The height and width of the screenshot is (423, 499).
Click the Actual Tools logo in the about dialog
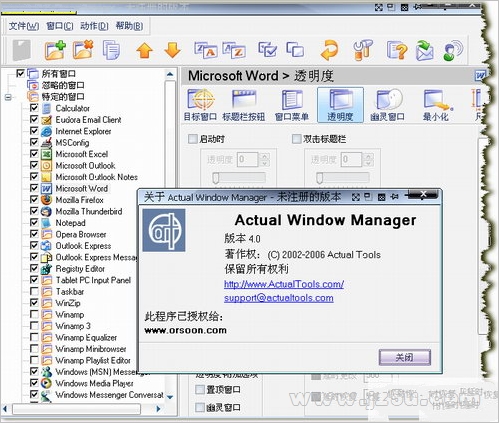[x=164, y=230]
